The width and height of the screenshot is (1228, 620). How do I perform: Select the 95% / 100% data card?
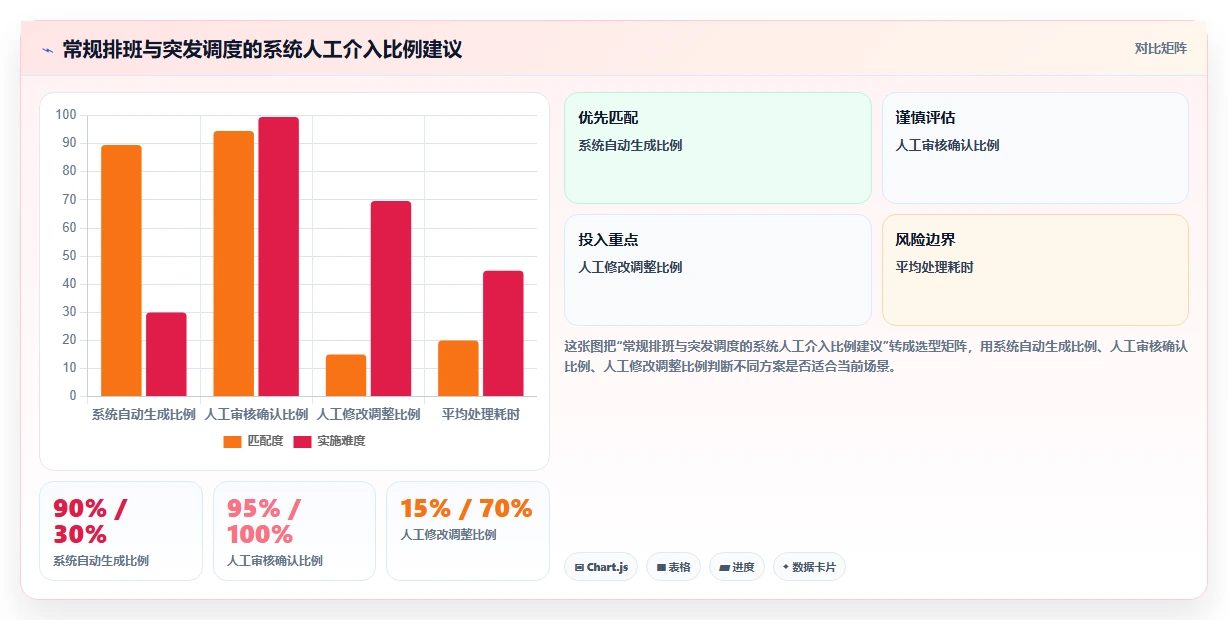[x=294, y=531]
